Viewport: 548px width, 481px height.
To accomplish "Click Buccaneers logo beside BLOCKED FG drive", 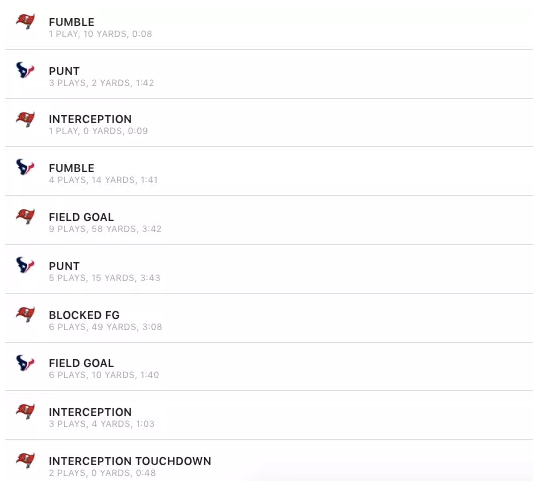I will click(x=26, y=314).
